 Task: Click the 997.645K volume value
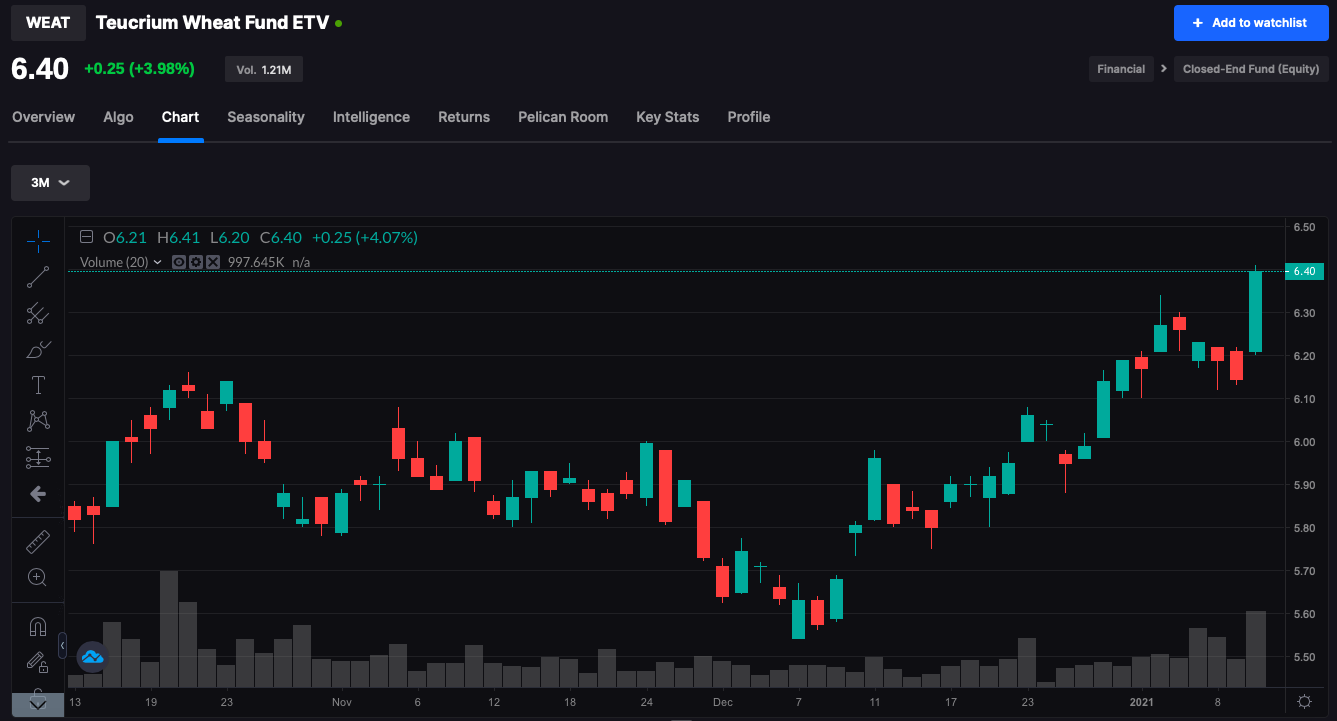point(256,262)
